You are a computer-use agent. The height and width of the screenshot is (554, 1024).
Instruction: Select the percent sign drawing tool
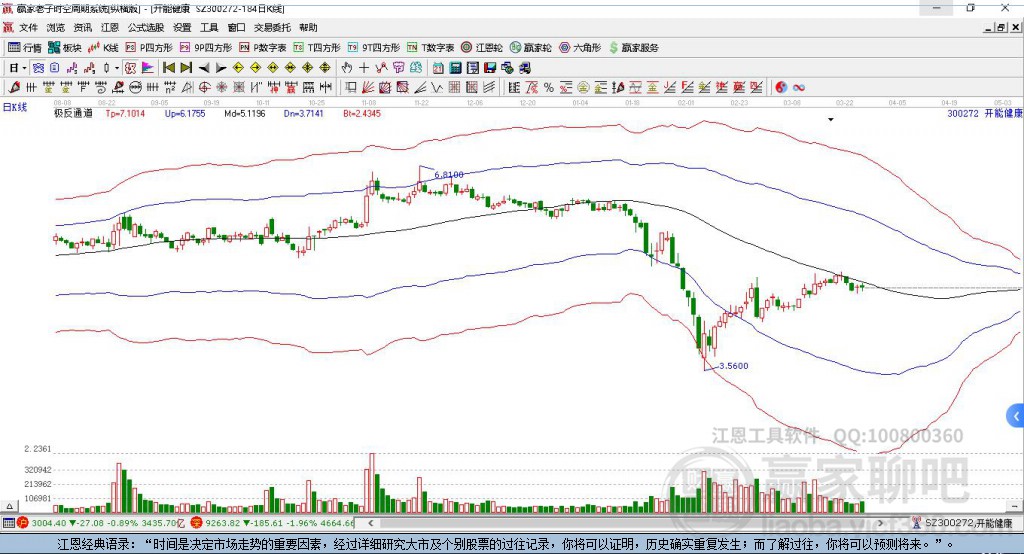click(x=549, y=87)
